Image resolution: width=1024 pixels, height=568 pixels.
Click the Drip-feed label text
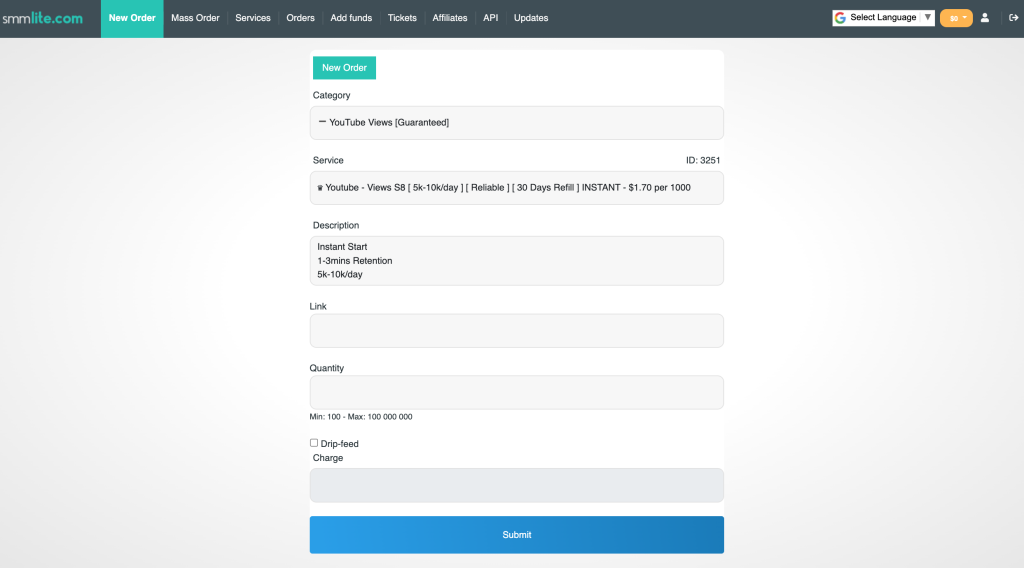(340, 443)
